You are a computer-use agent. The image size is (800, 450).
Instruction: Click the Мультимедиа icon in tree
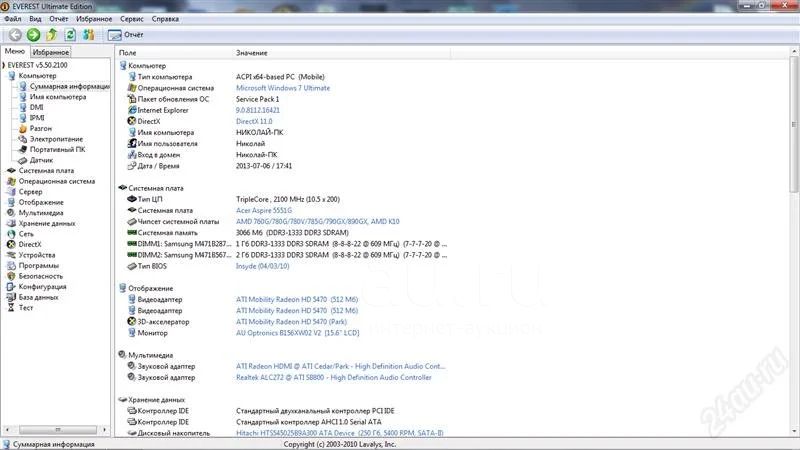tap(11, 213)
